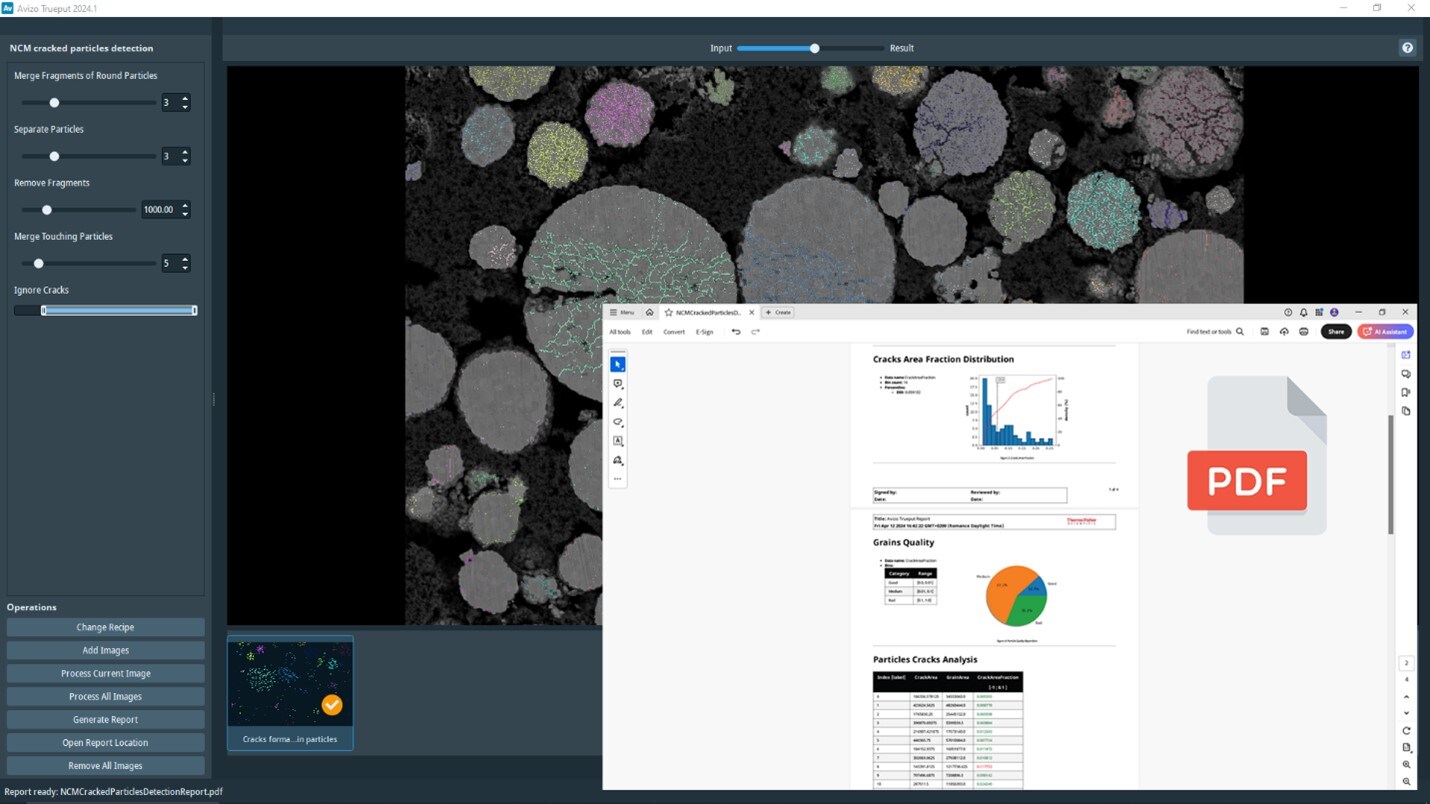
Task: Click the Generate Report button
Action: coord(105,719)
